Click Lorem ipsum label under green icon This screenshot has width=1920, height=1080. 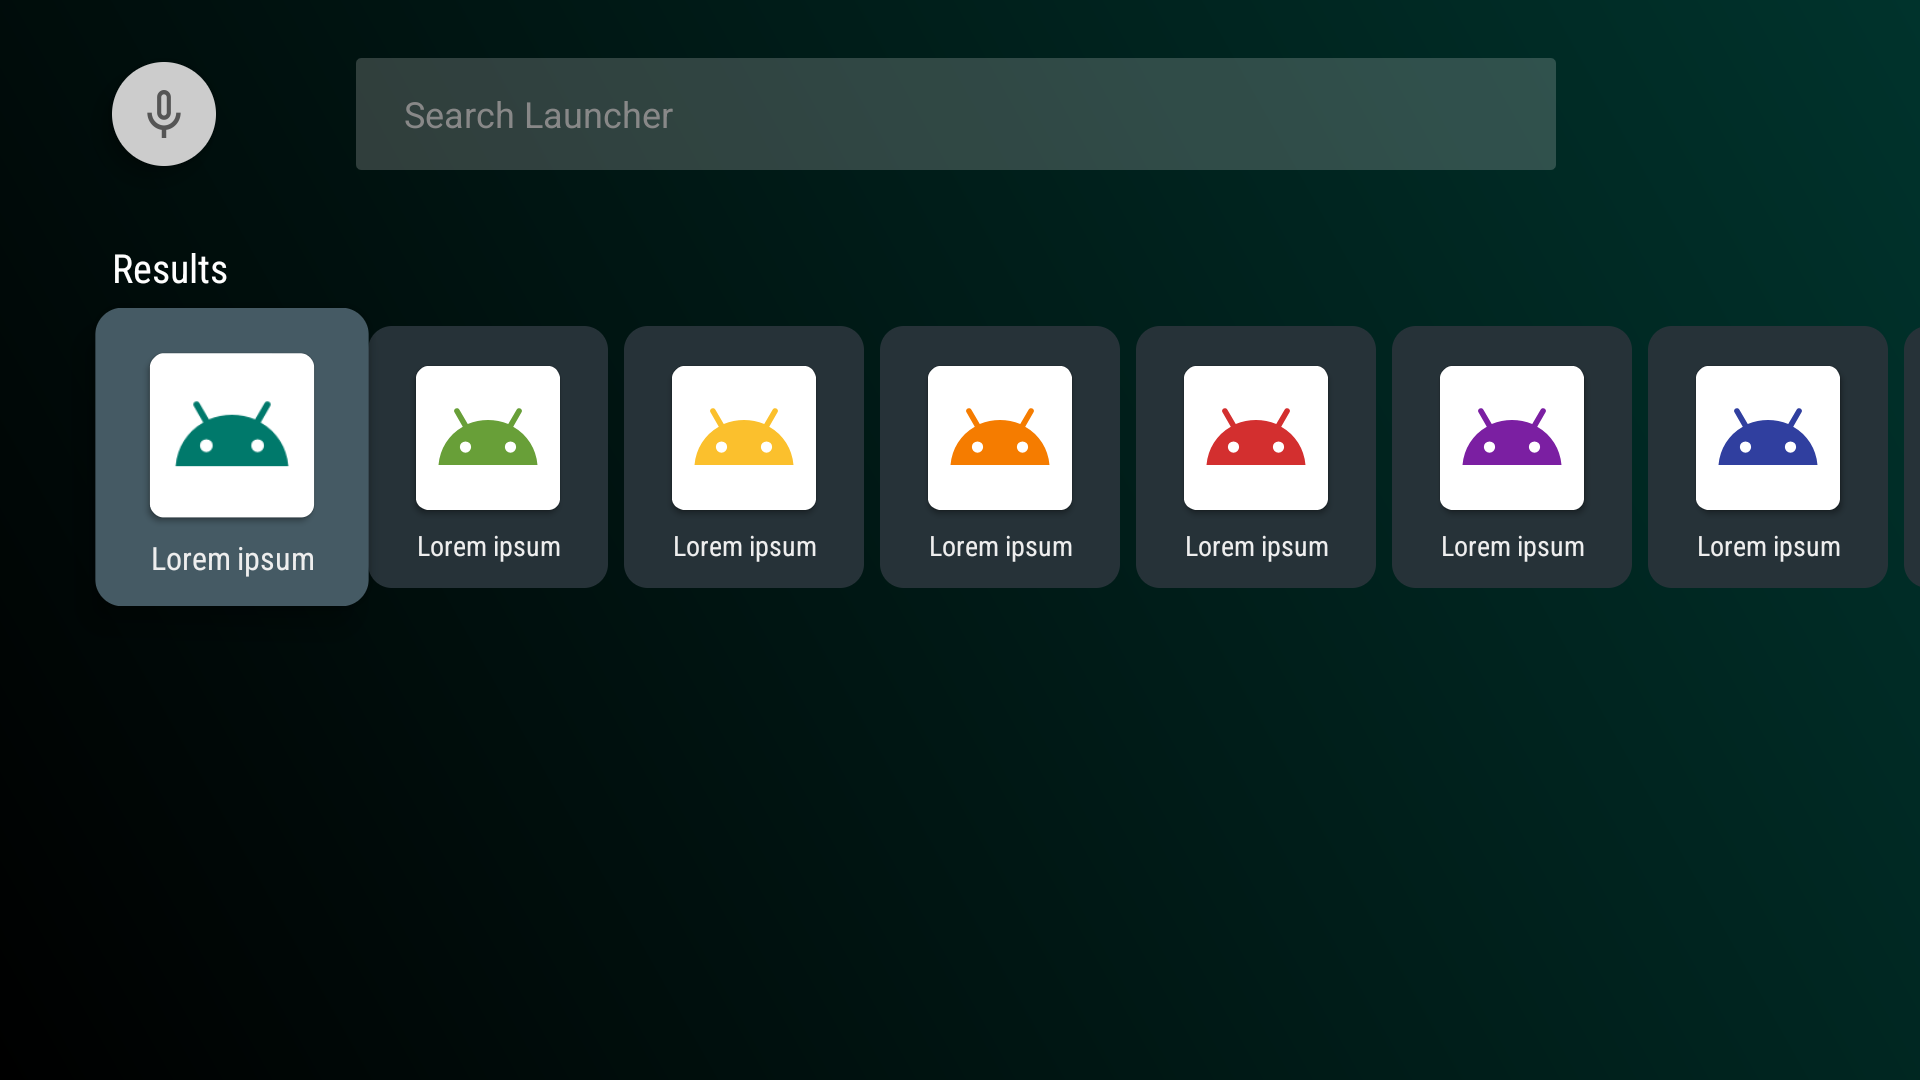click(x=488, y=547)
